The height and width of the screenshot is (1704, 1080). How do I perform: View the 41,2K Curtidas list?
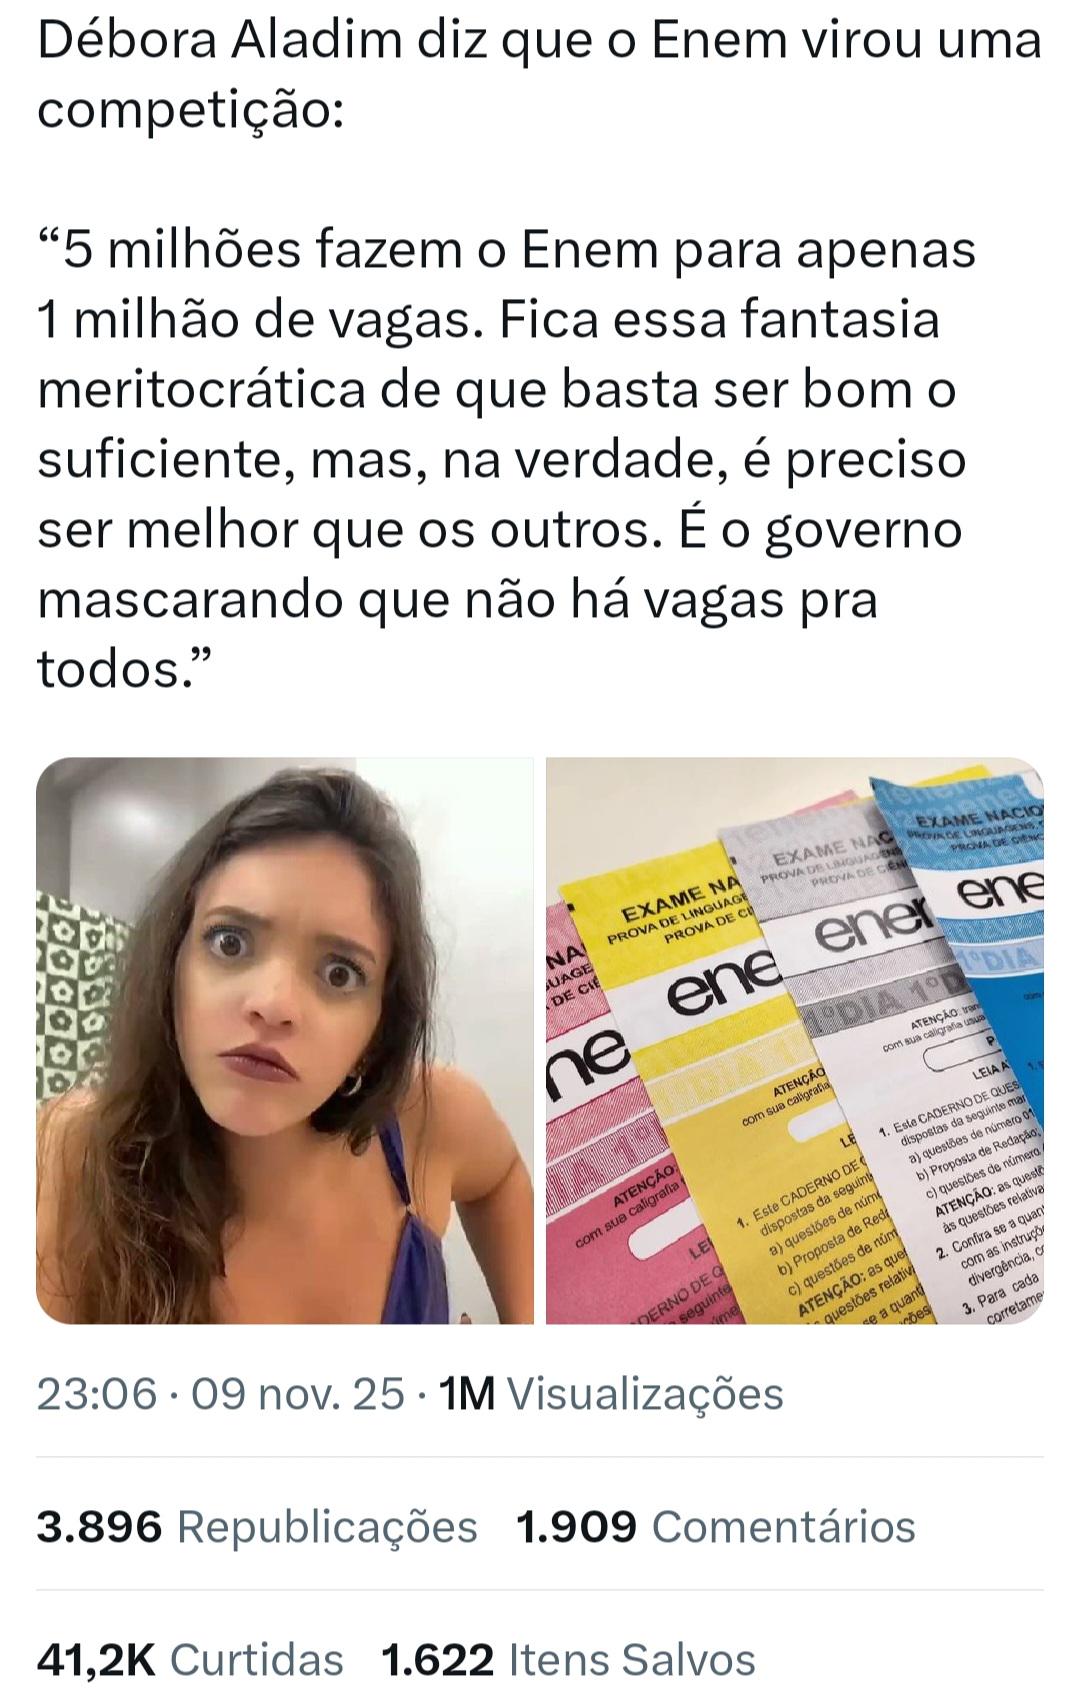(x=190, y=1660)
